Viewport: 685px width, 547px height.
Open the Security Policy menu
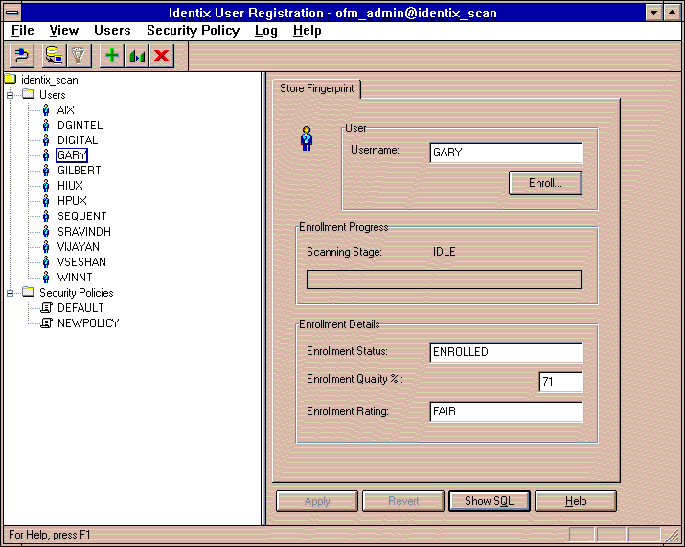193,31
